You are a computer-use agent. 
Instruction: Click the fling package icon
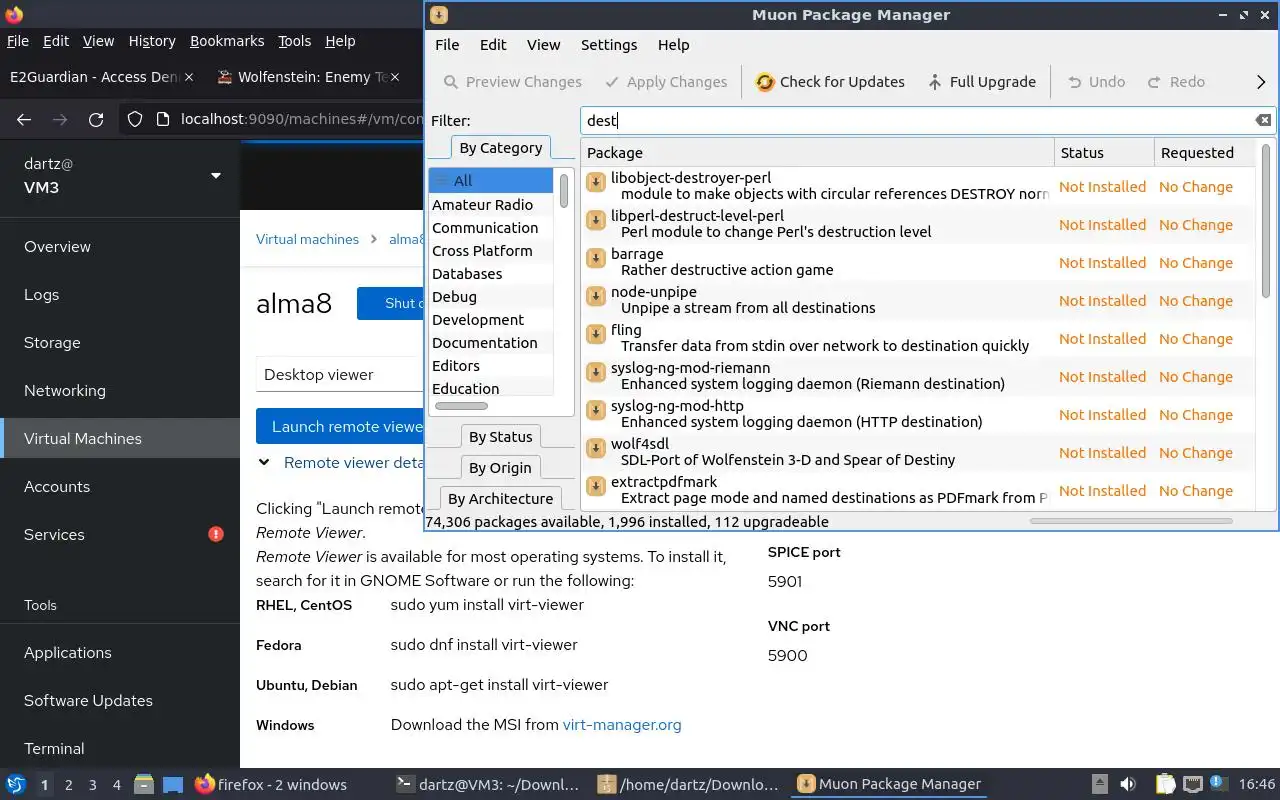click(x=595, y=334)
